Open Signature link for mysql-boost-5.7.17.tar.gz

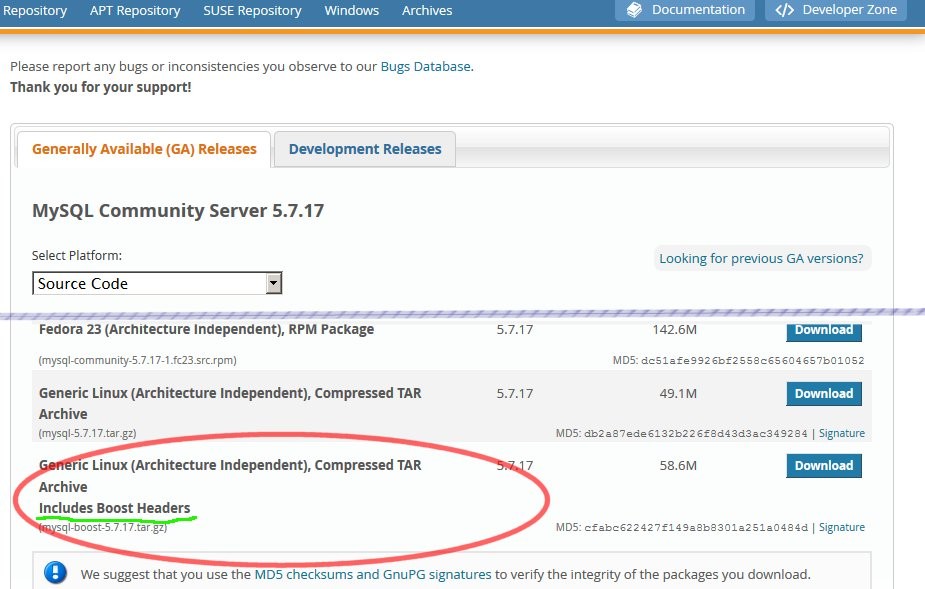click(842, 527)
